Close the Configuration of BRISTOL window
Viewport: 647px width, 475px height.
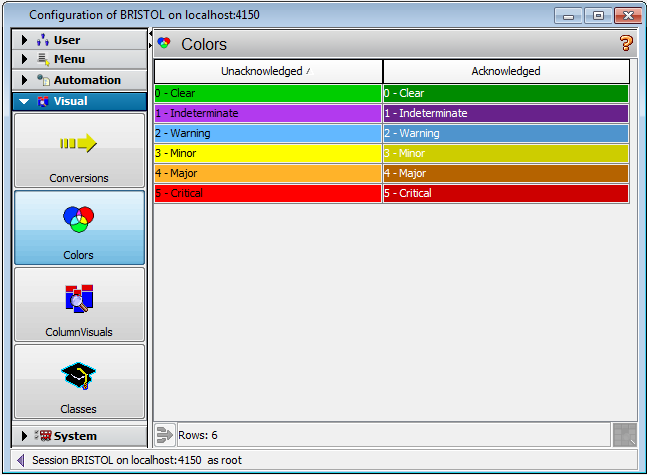pos(628,16)
